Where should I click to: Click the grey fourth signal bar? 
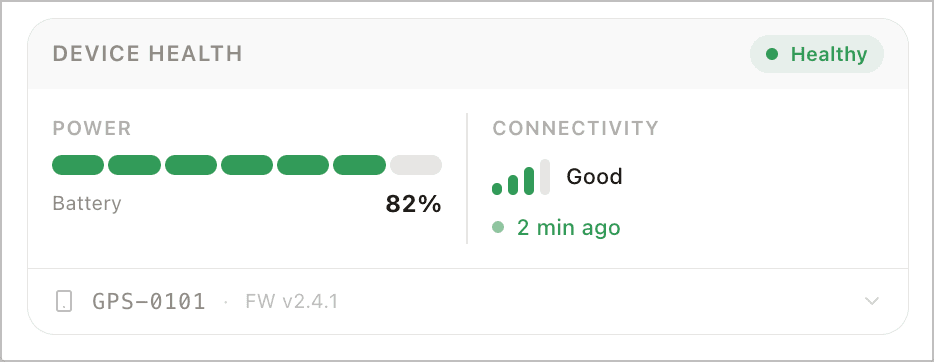pyautogui.click(x=544, y=177)
